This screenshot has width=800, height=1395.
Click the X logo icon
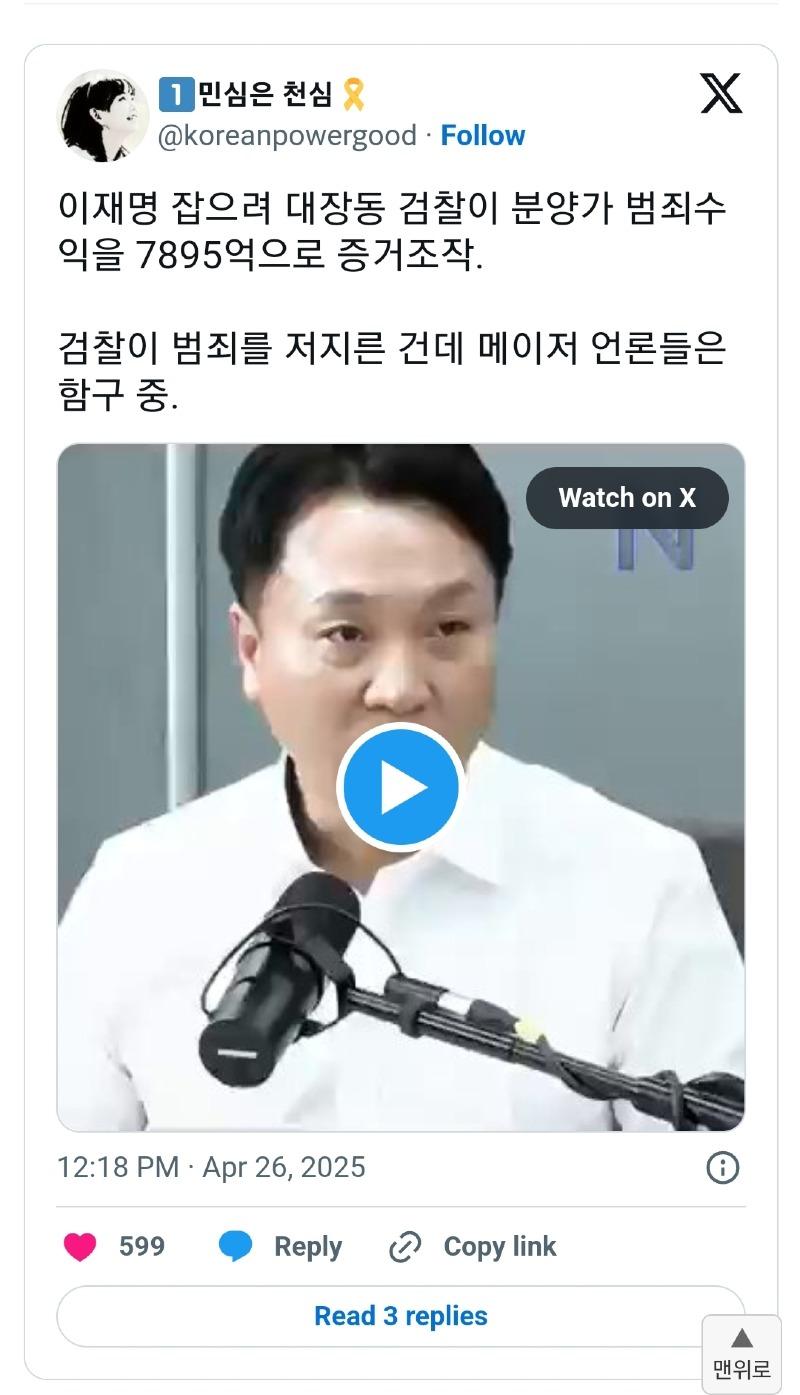(x=721, y=94)
